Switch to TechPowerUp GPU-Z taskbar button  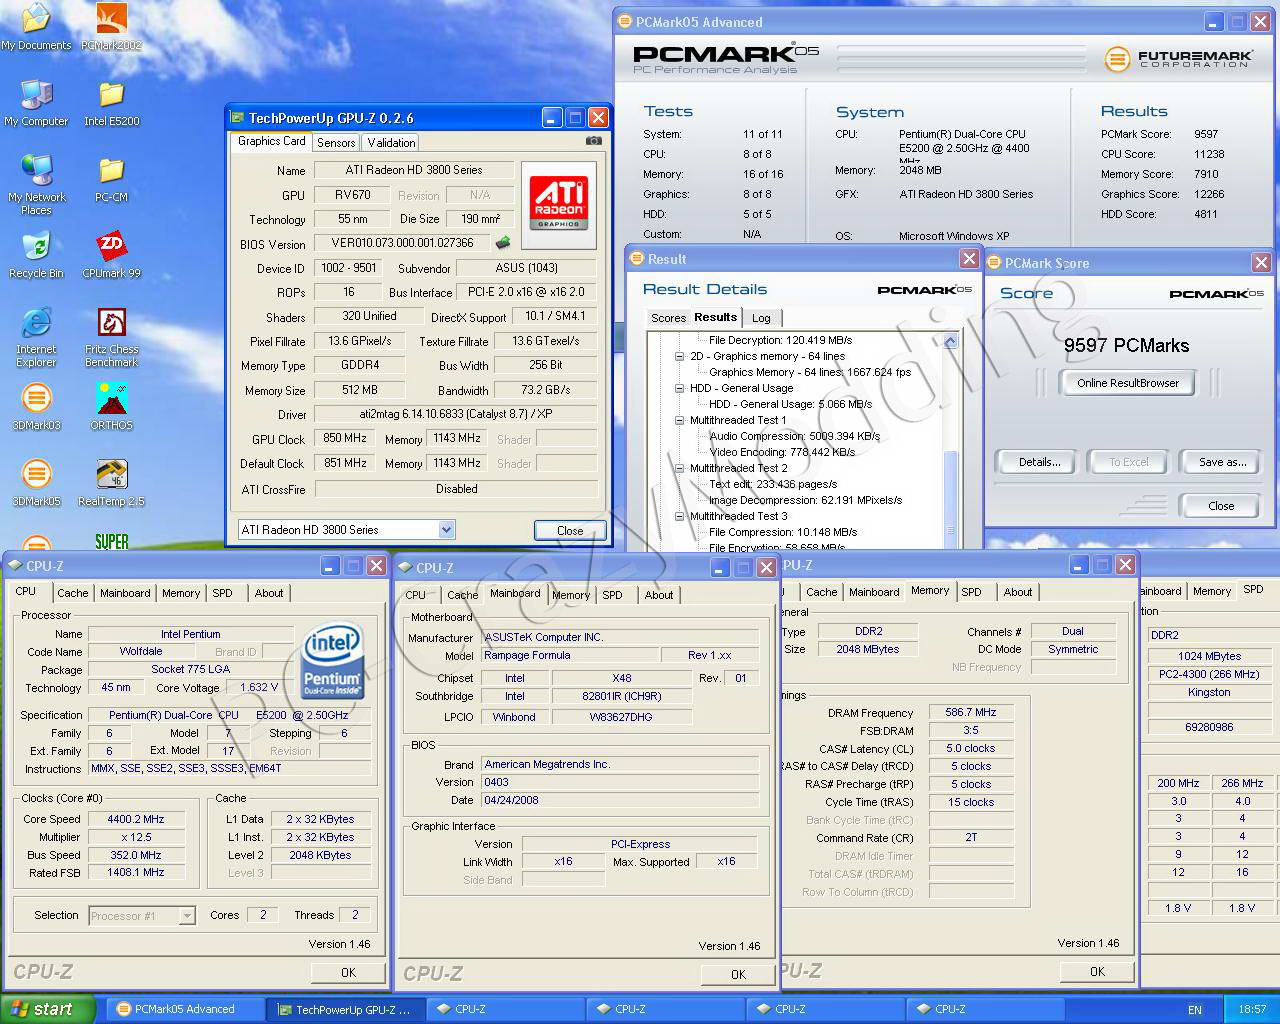click(x=345, y=1010)
